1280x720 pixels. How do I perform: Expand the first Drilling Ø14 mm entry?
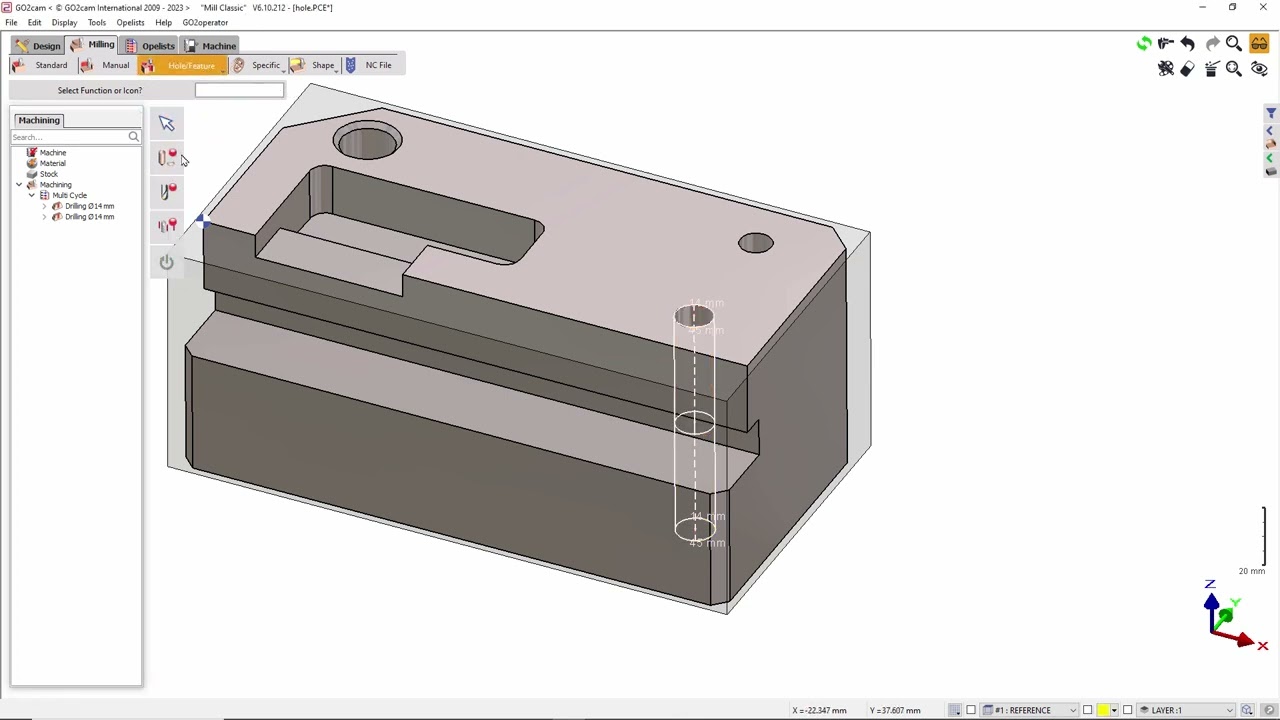(x=44, y=206)
